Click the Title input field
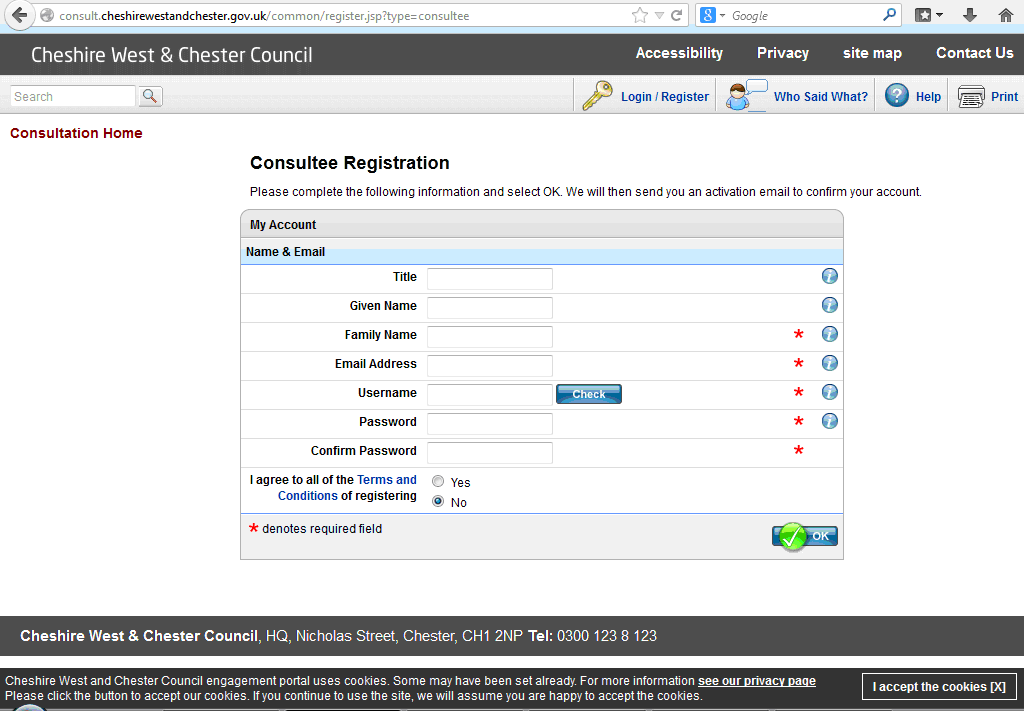This screenshot has height=711, width=1027. [489, 278]
